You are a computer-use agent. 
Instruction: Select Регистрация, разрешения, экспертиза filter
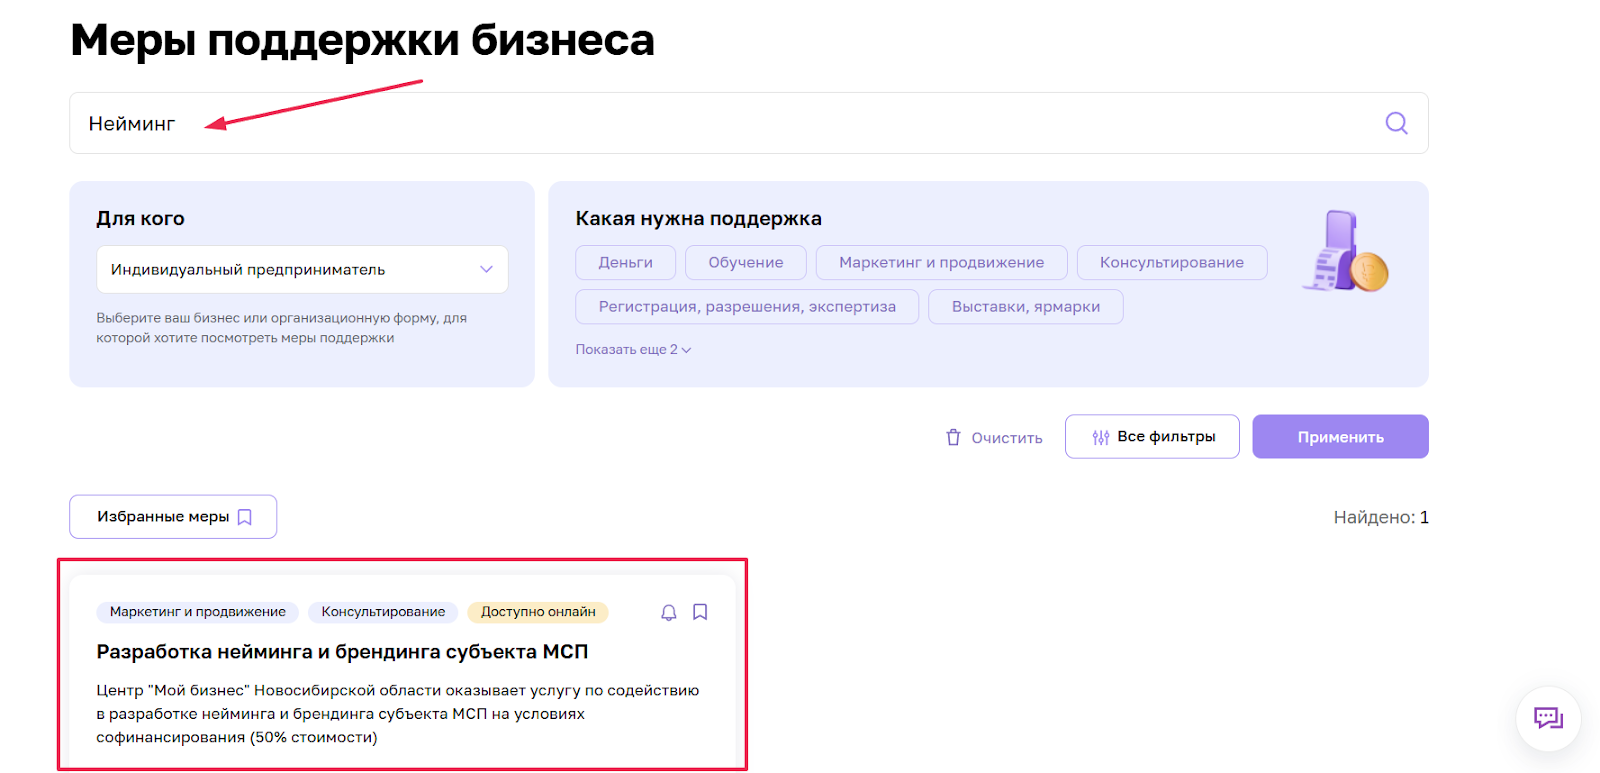(x=746, y=307)
